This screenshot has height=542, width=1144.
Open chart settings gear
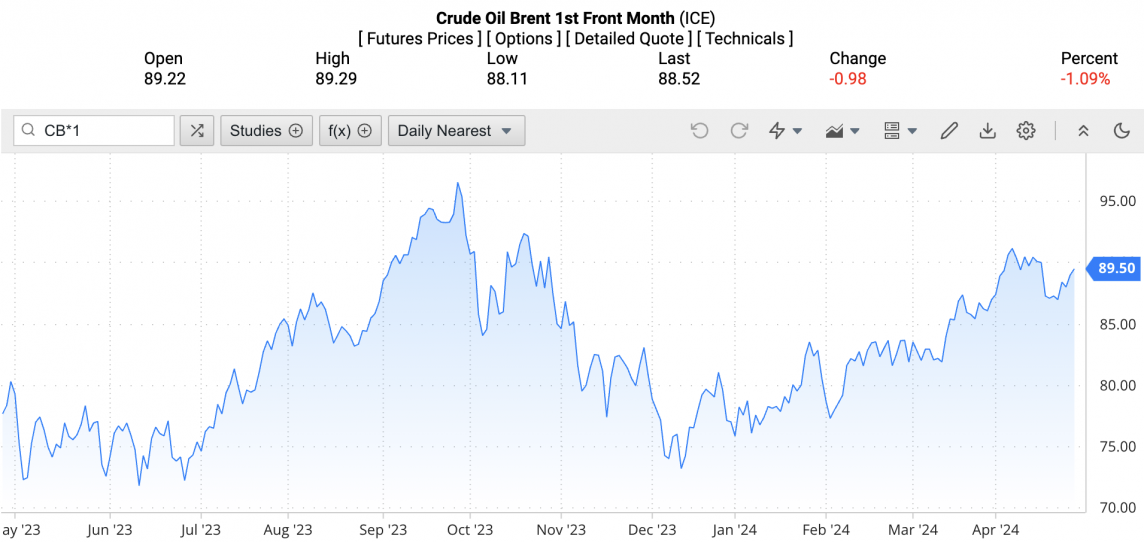1025,131
